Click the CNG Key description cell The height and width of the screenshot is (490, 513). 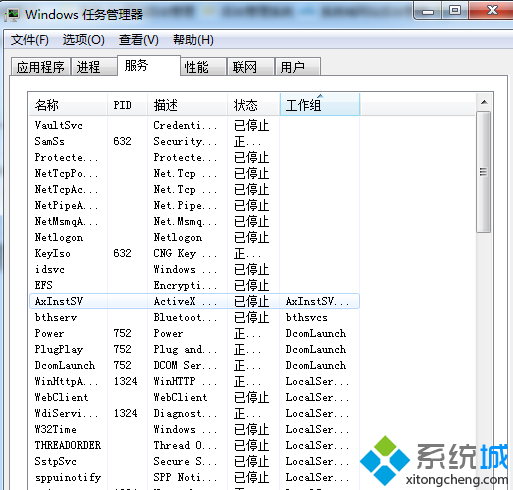pyautogui.click(x=185, y=253)
